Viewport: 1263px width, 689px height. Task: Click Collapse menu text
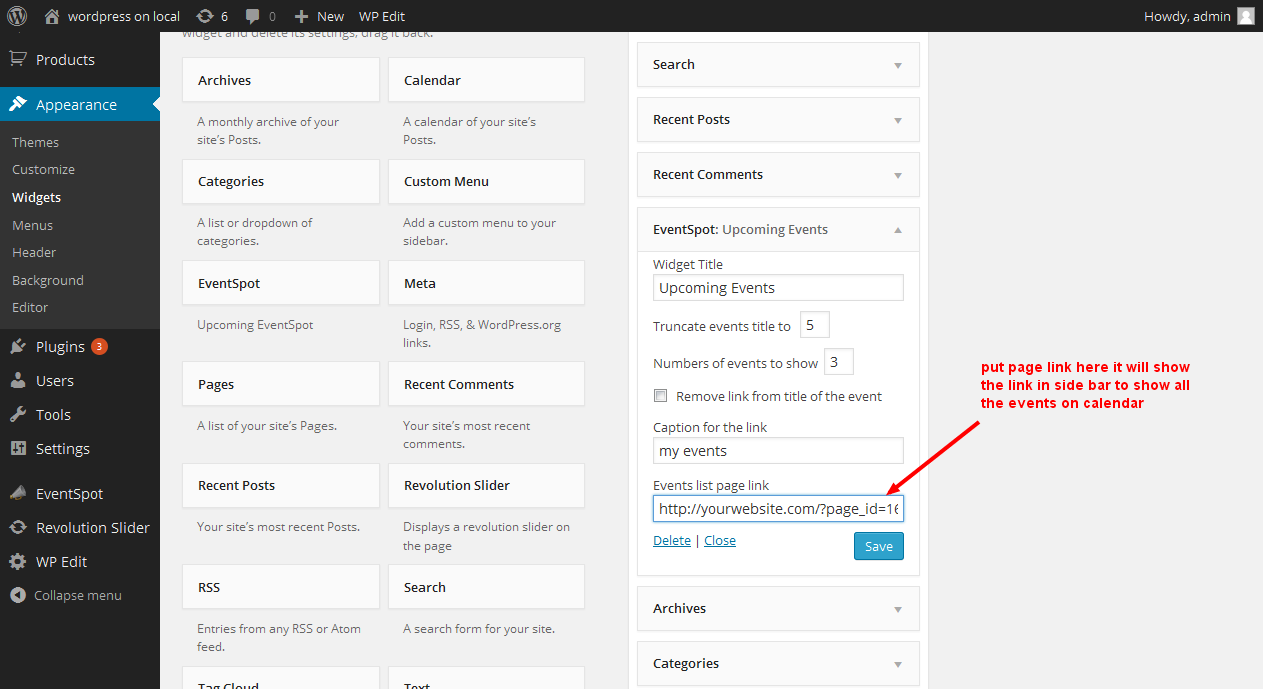[x=78, y=595]
